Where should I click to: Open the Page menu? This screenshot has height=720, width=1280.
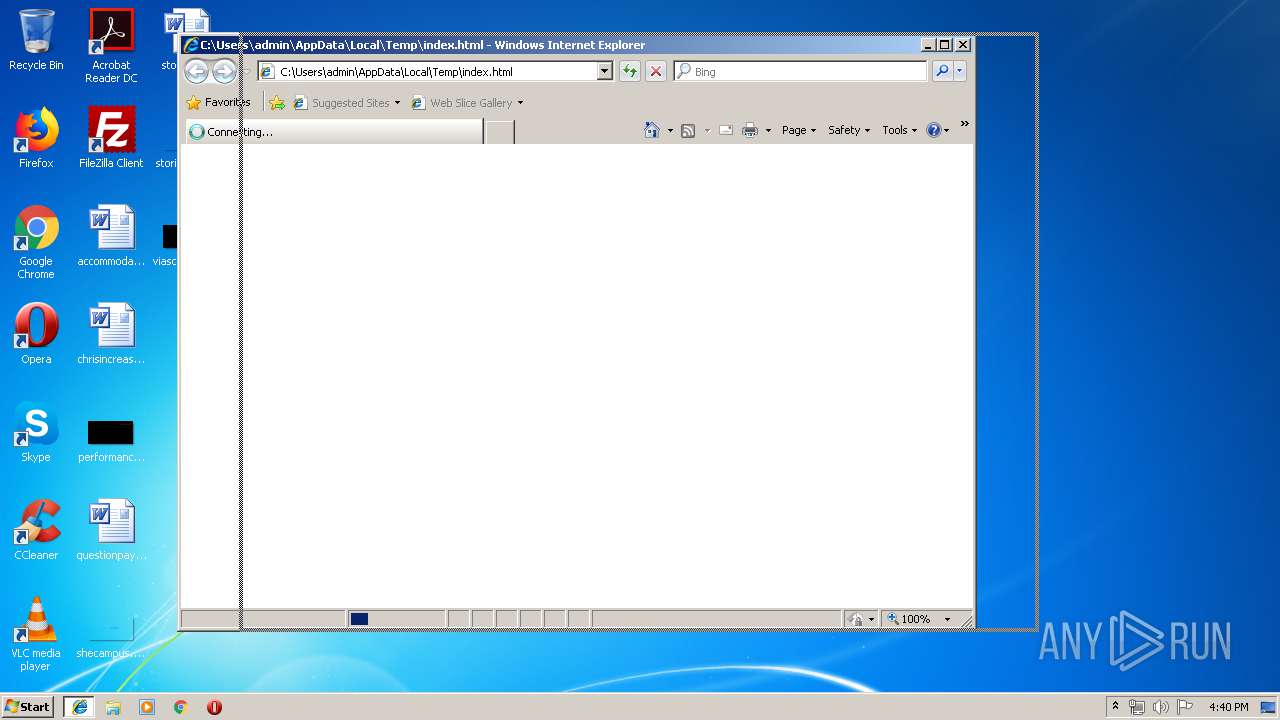pyautogui.click(x=799, y=130)
